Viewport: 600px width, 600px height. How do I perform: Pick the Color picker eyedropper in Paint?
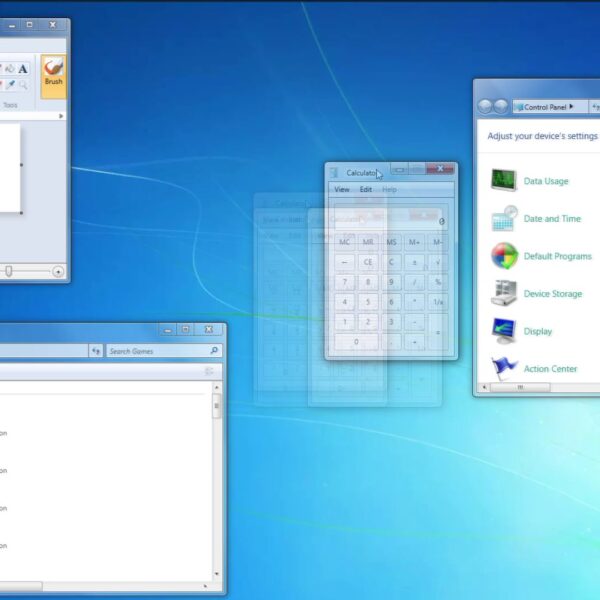(x=10, y=85)
